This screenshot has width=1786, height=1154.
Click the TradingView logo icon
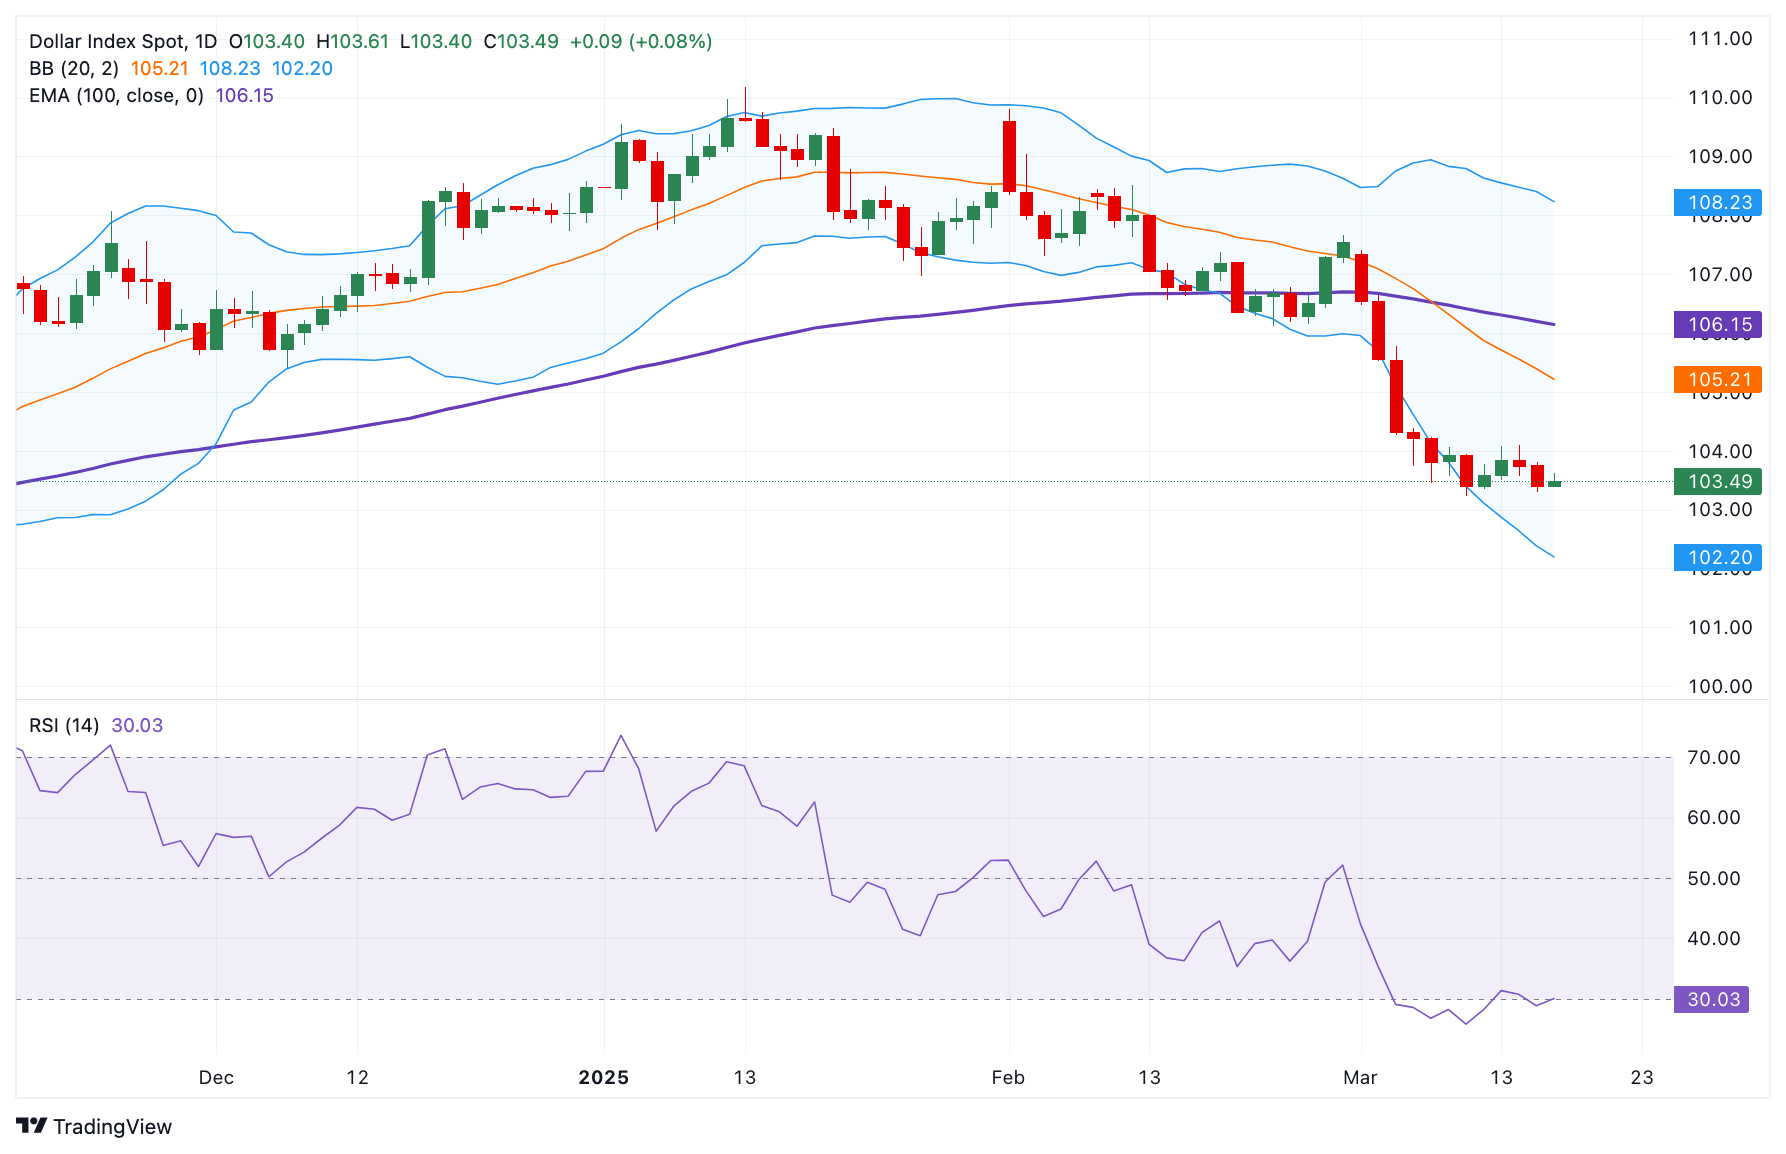coord(32,1126)
